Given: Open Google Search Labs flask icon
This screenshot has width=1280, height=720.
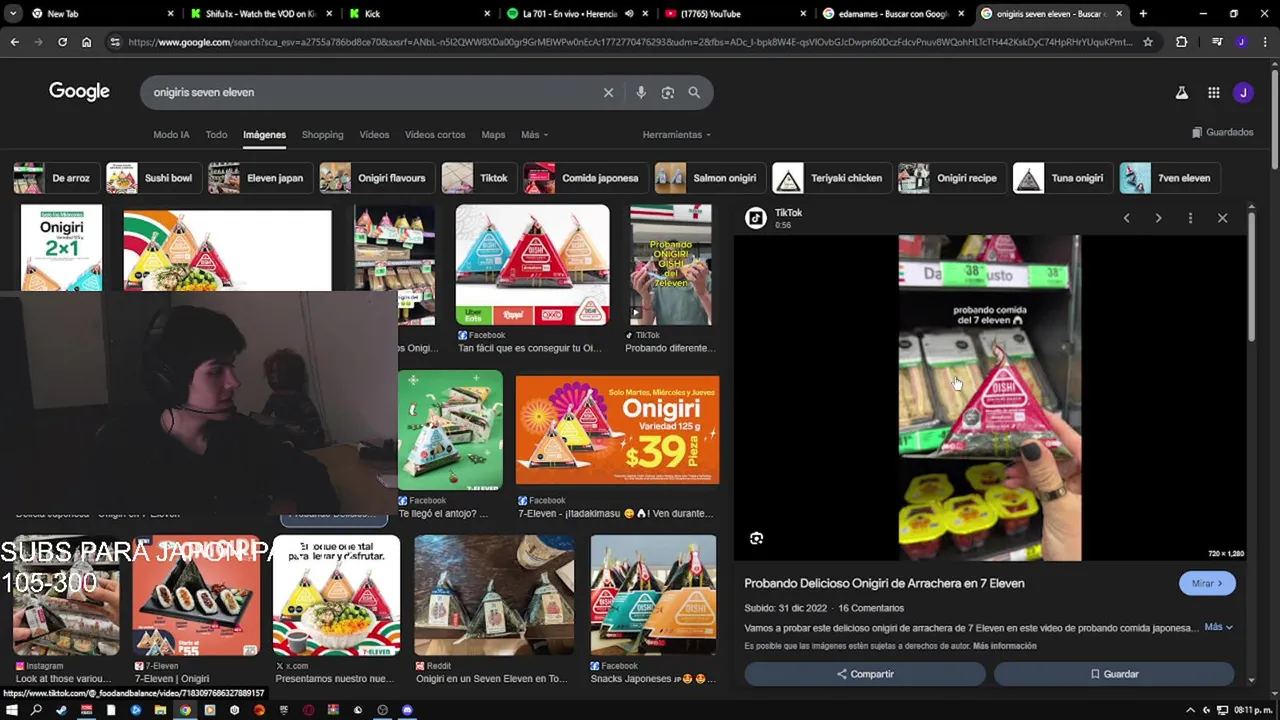Looking at the screenshot, I should [x=1181, y=92].
